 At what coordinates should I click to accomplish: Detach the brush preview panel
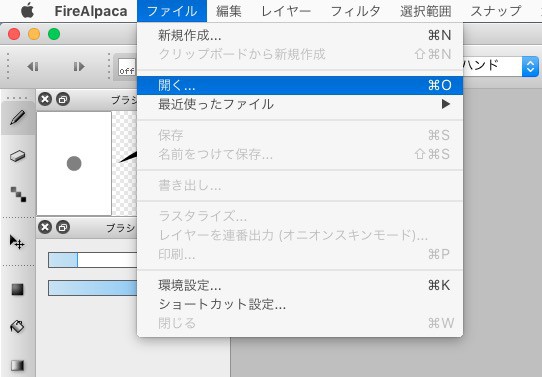63,99
